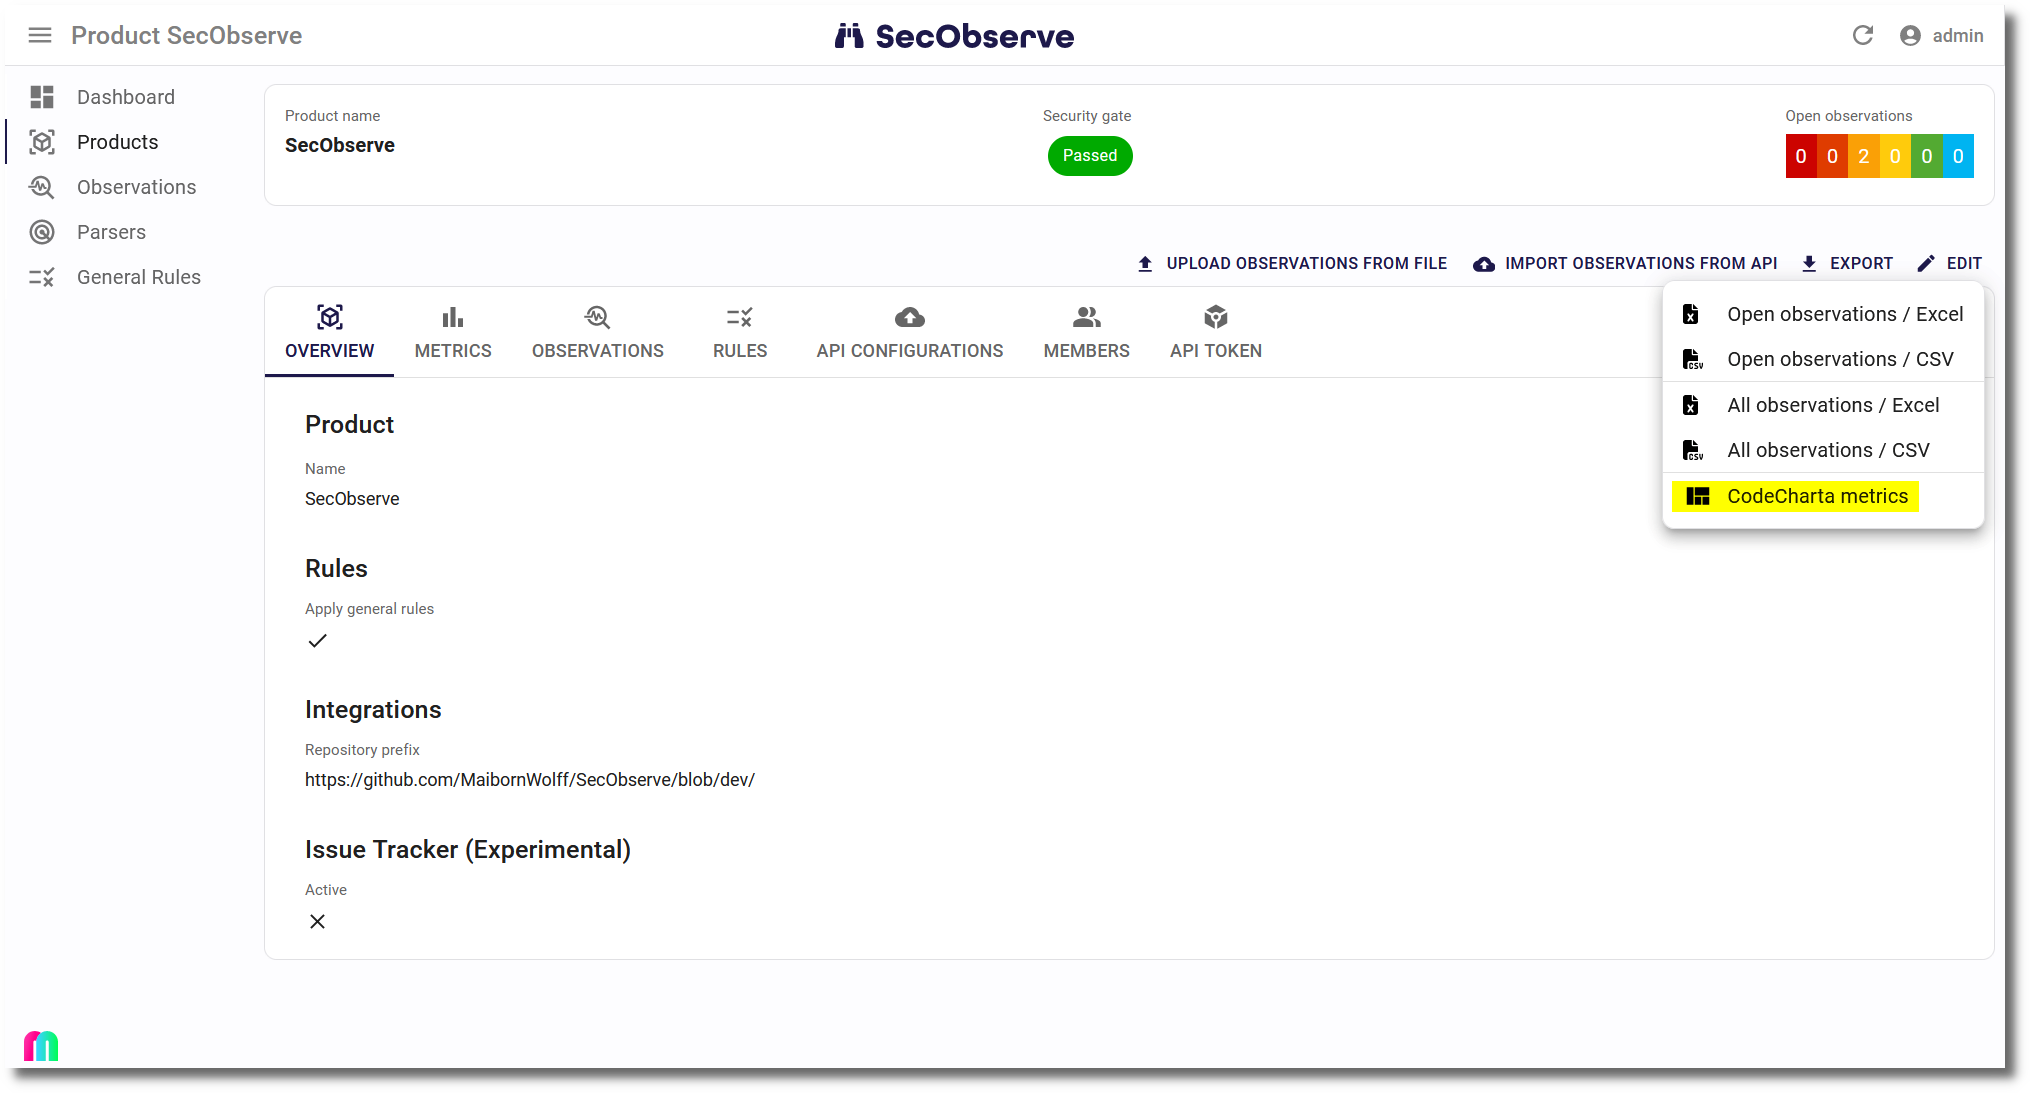
Task: Toggle the Apply general rules checkmark
Action: (x=318, y=641)
